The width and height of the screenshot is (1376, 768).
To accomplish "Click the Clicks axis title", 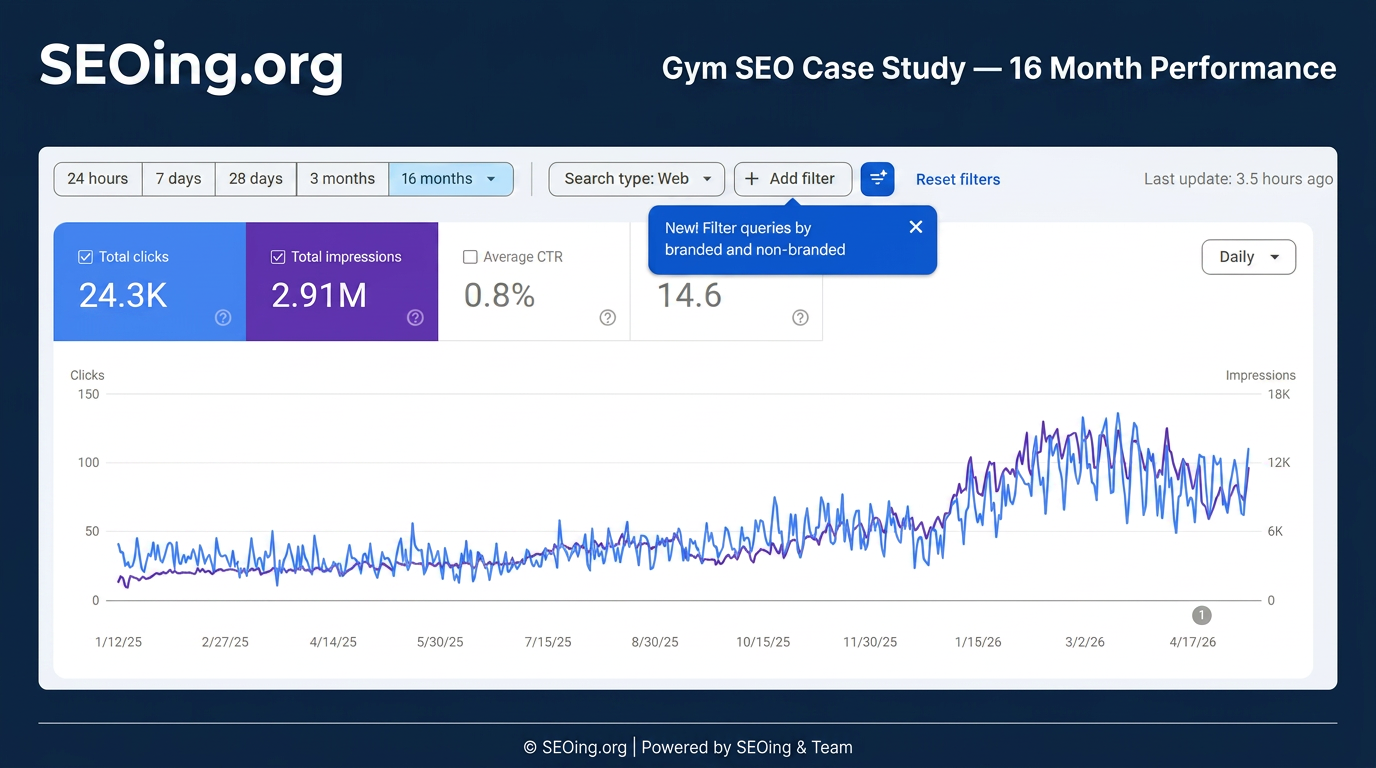I will click(87, 375).
